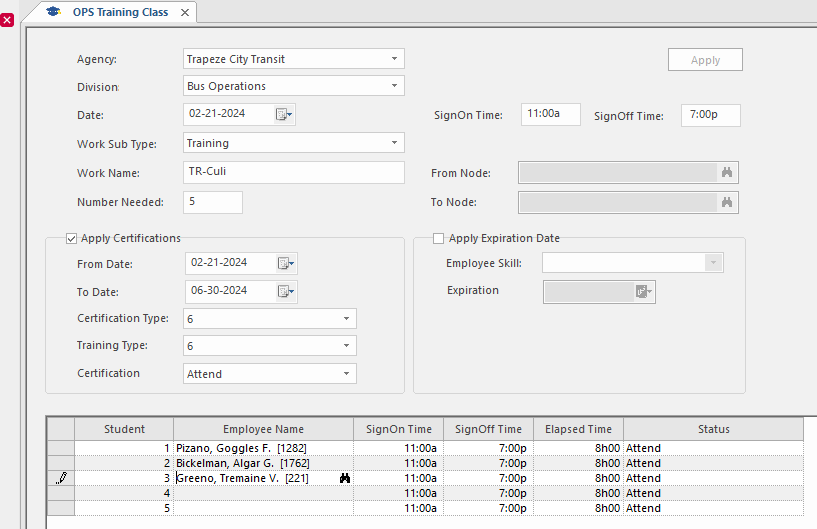Click binoculars lookup icon in Greeno row
The width and height of the screenshot is (817, 529).
click(345, 478)
